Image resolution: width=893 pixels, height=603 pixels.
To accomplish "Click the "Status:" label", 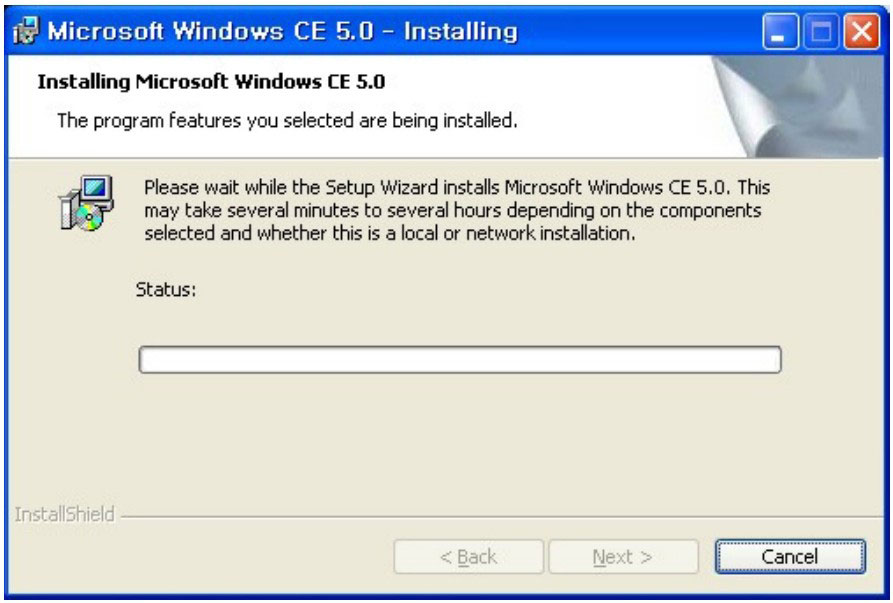I will [x=165, y=290].
